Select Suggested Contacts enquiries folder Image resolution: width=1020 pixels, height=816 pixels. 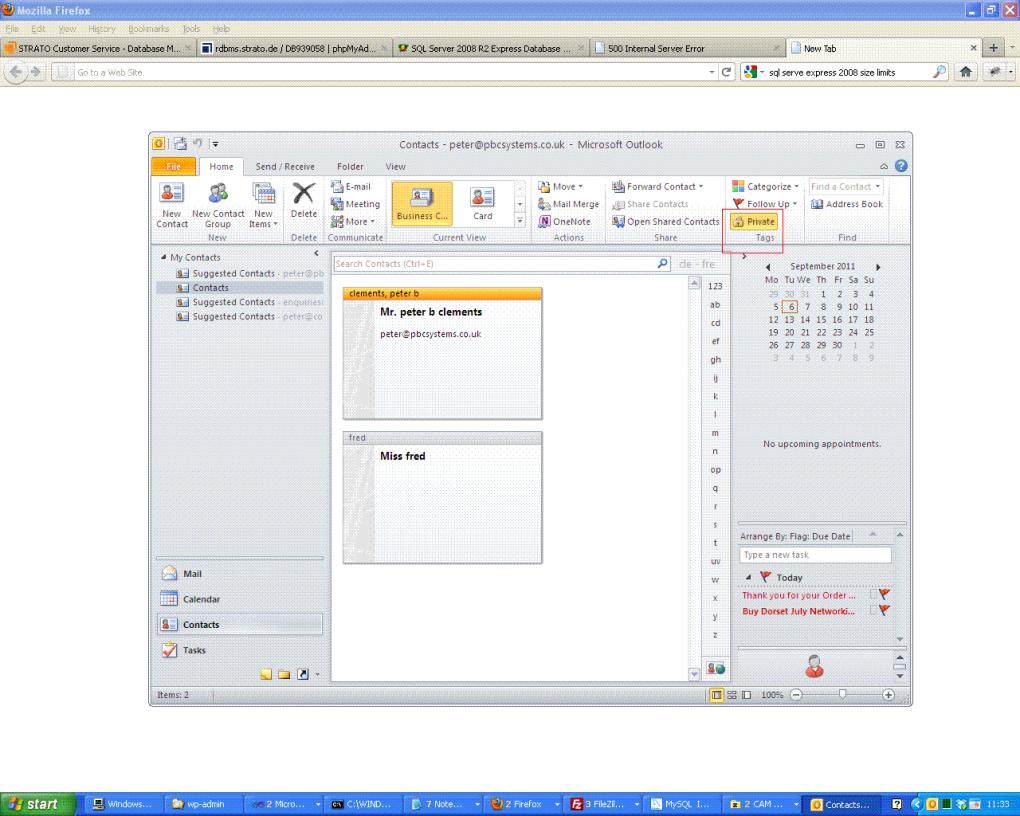[x=248, y=302]
